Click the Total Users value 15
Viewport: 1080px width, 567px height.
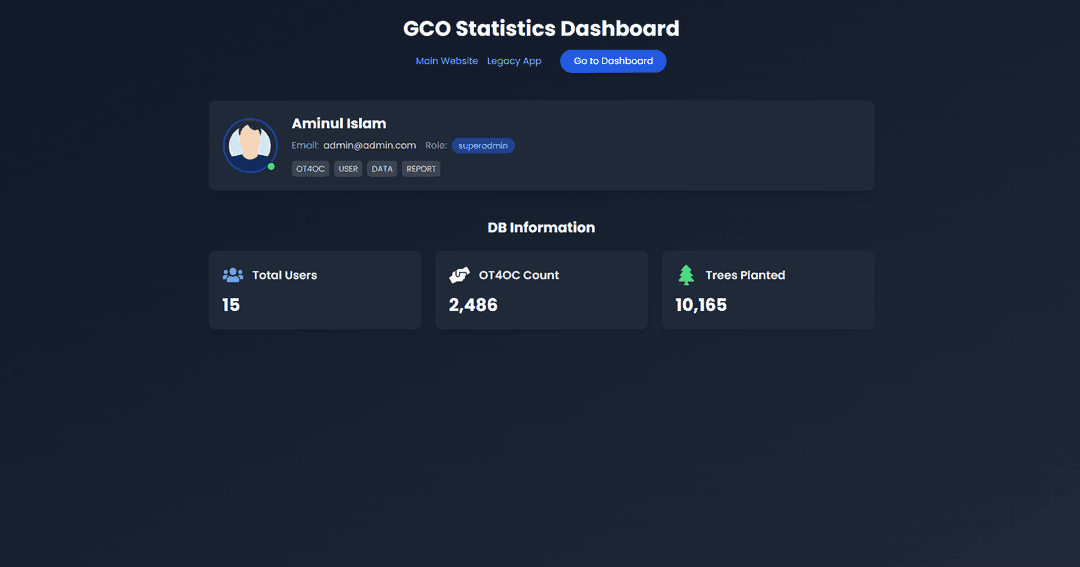pos(231,305)
